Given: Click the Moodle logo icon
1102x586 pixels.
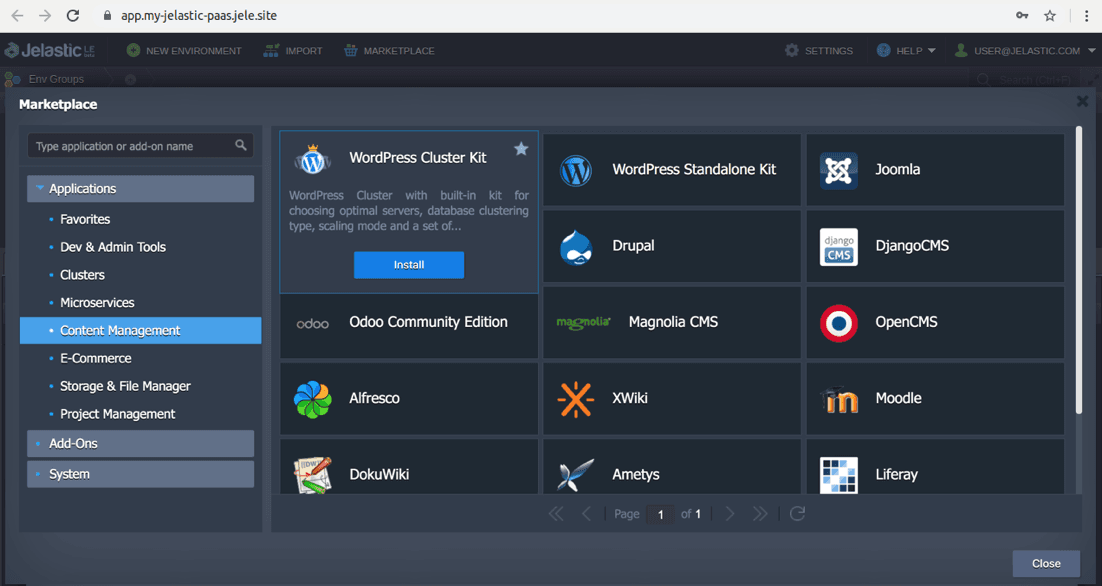Looking at the screenshot, I should (838, 399).
